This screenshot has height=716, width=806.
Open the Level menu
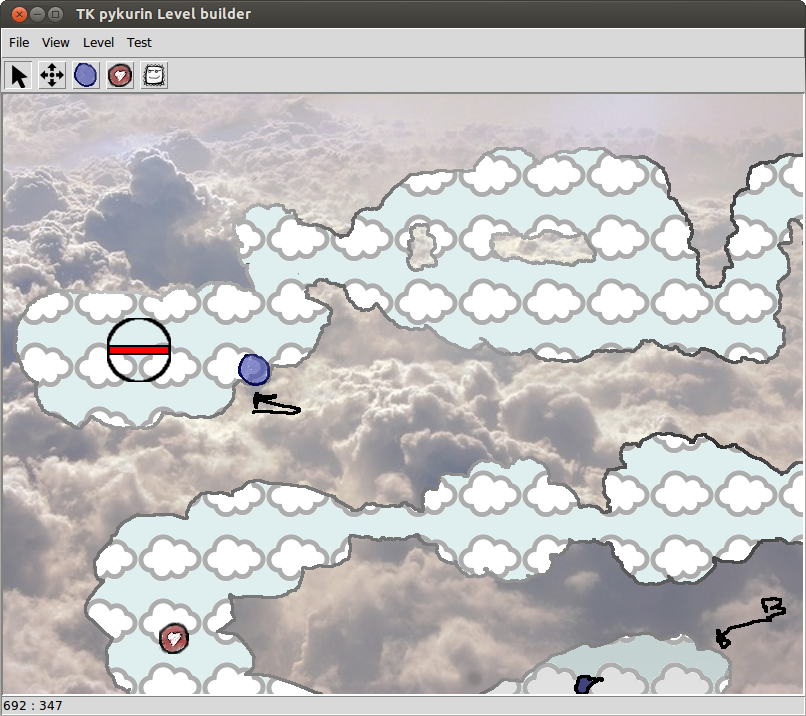98,43
